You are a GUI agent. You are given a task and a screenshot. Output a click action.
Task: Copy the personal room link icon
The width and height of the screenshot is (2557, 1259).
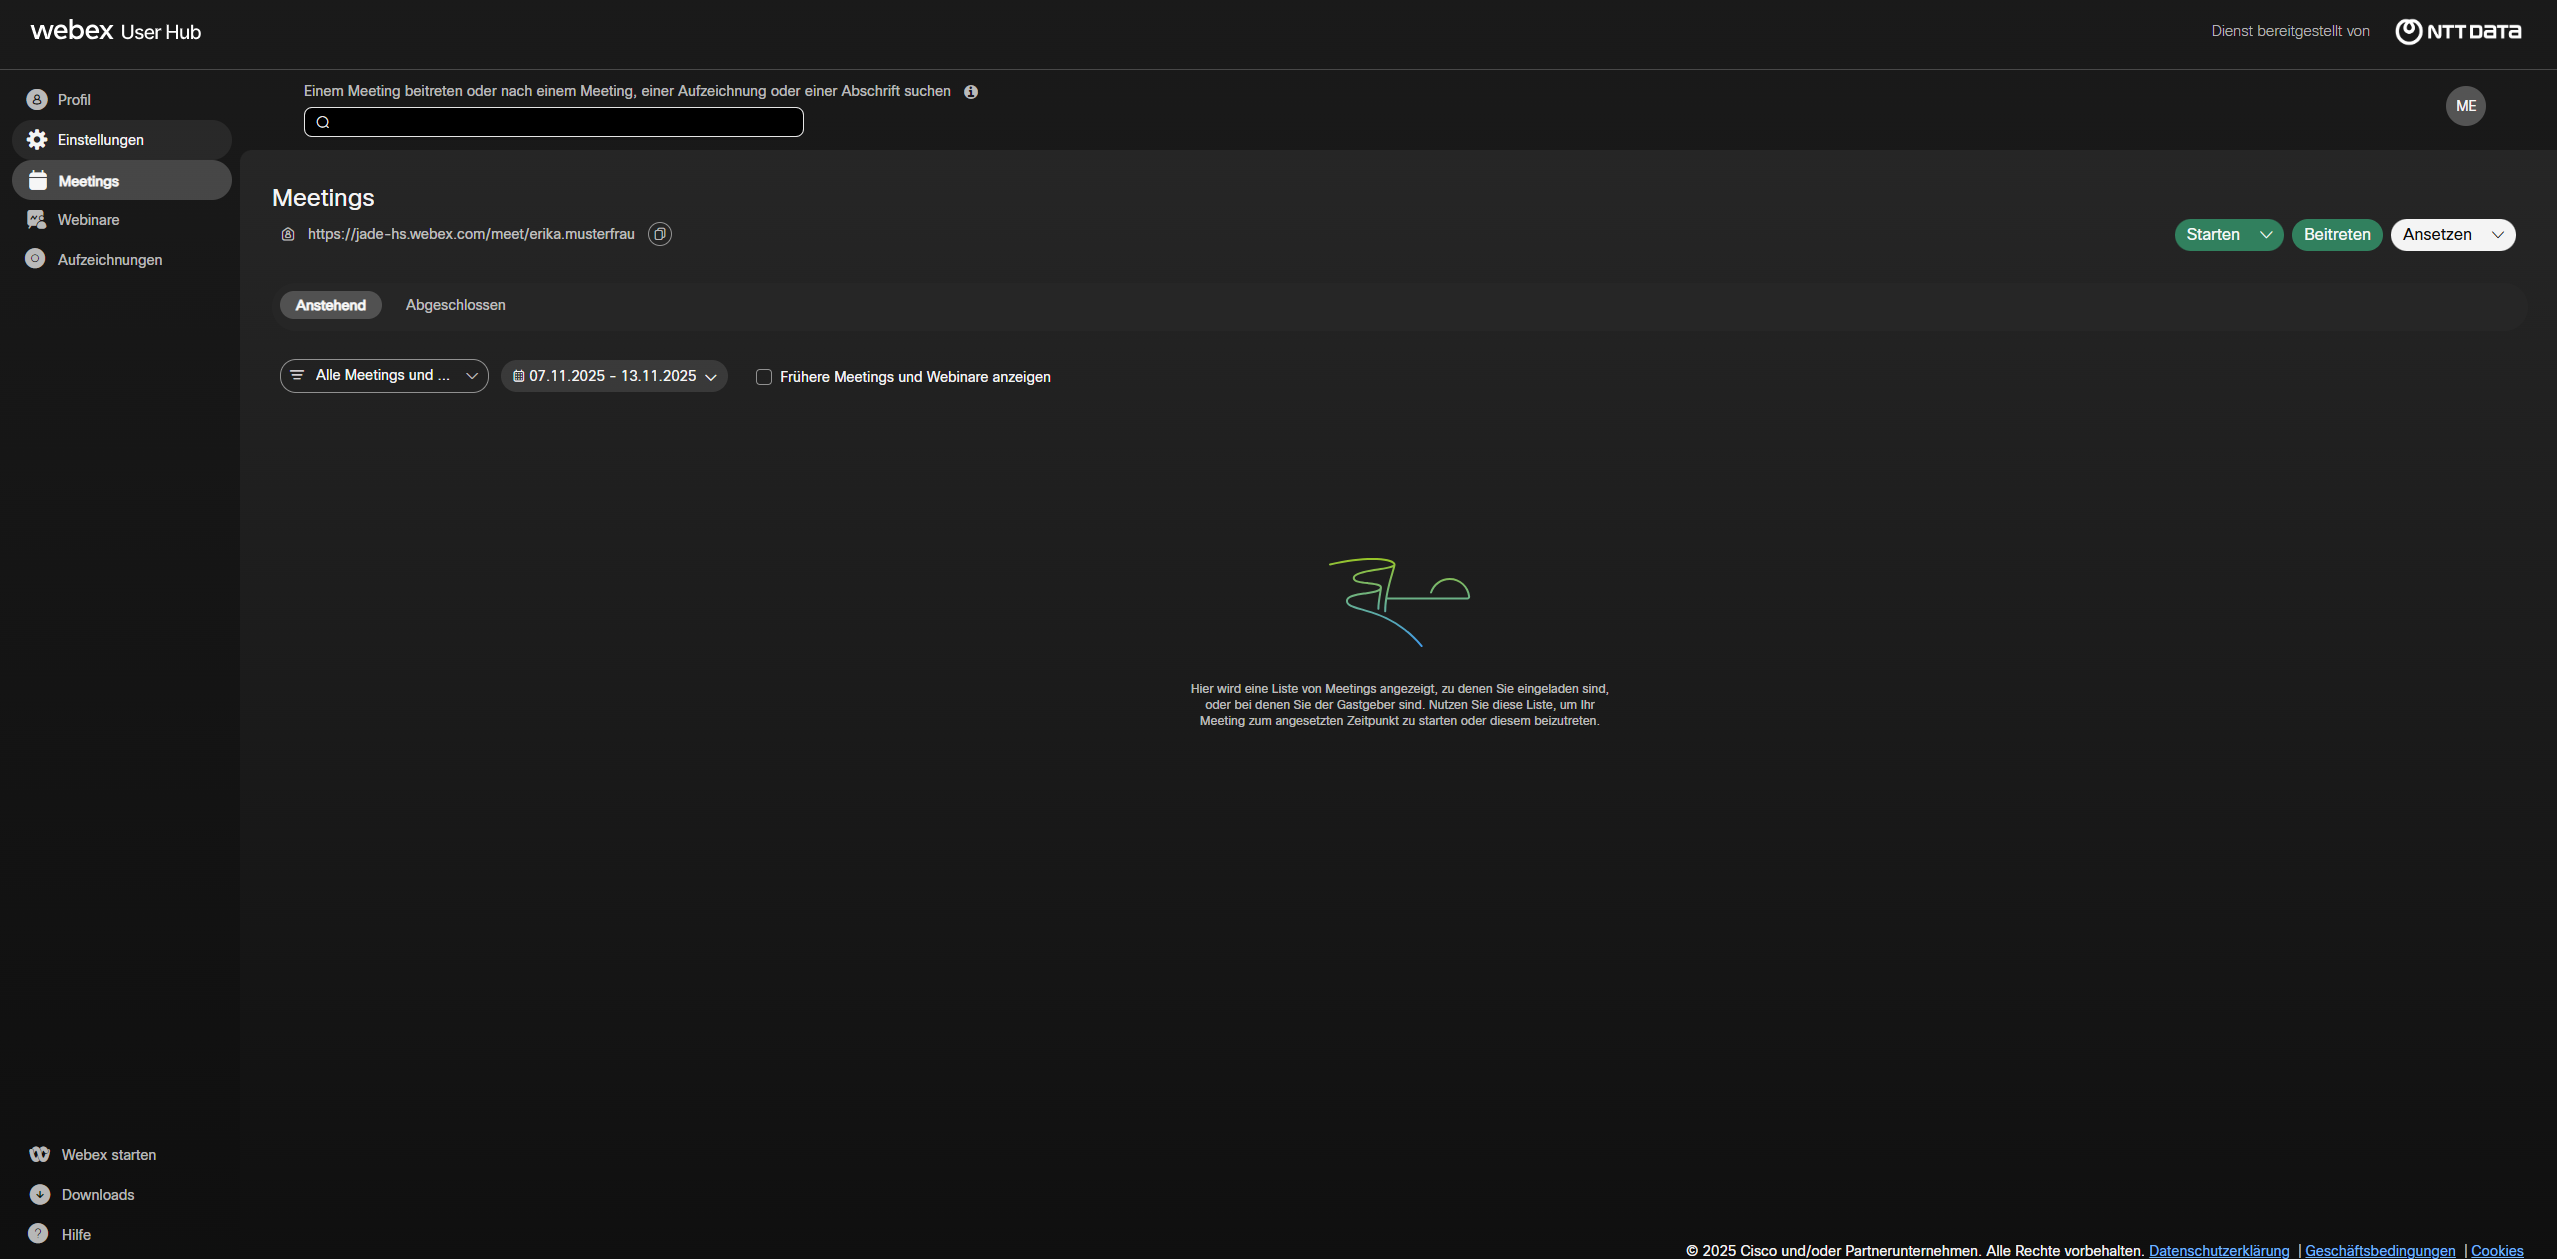pyautogui.click(x=660, y=234)
